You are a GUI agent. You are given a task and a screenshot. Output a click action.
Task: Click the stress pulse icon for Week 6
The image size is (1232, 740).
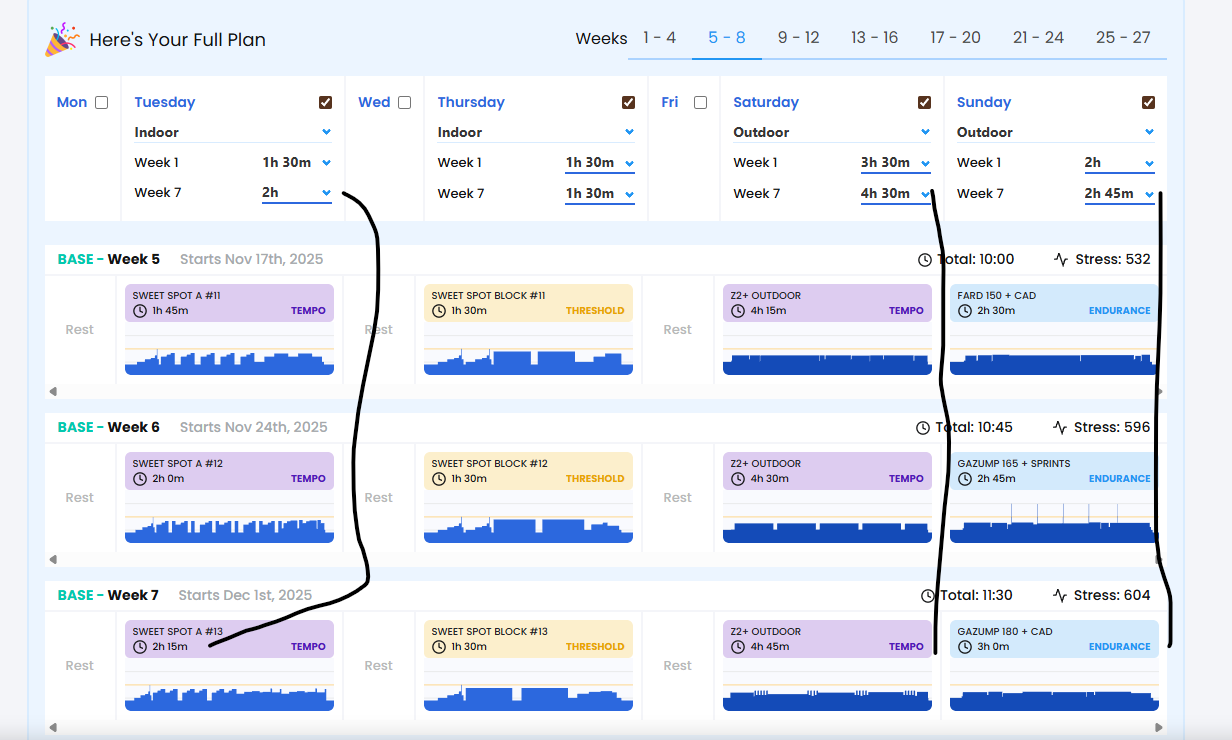(x=1061, y=428)
